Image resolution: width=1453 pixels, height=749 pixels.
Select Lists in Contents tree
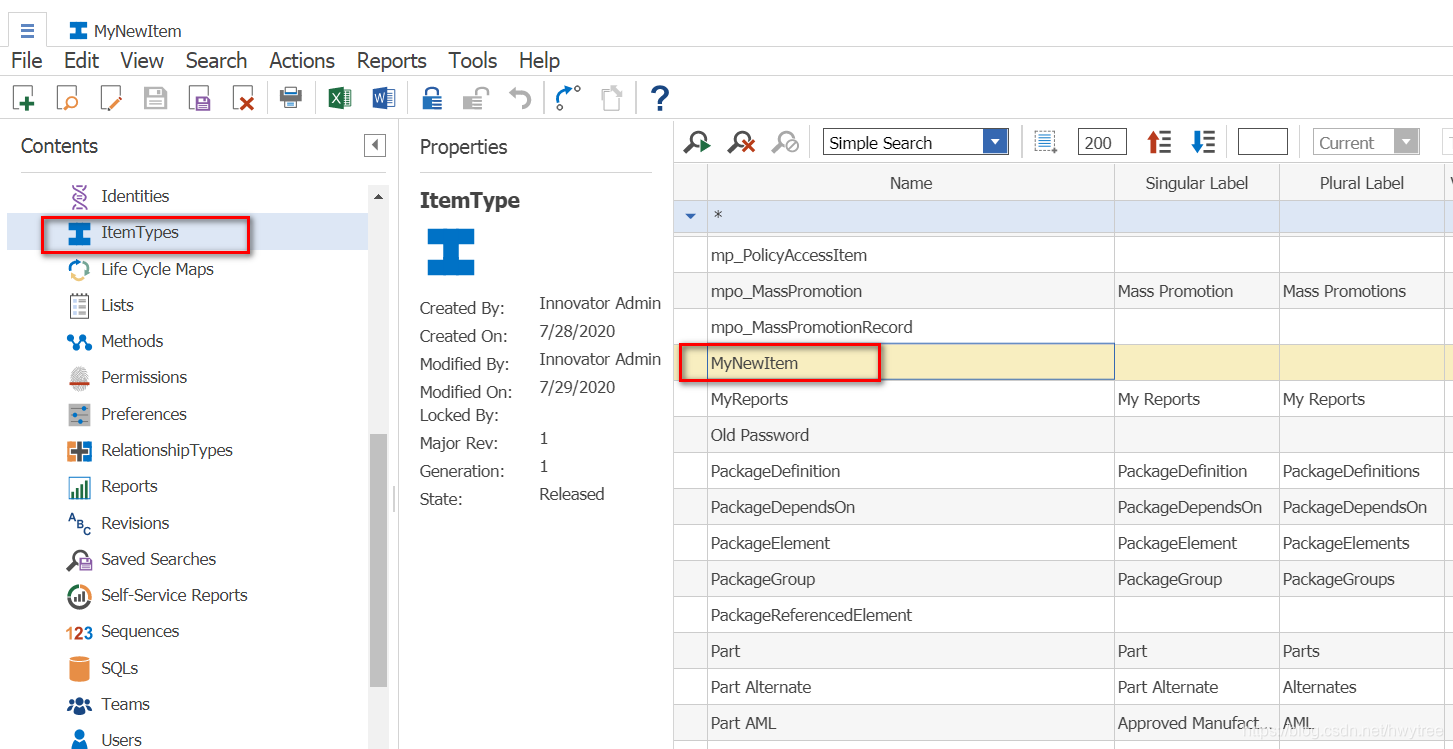(x=117, y=305)
